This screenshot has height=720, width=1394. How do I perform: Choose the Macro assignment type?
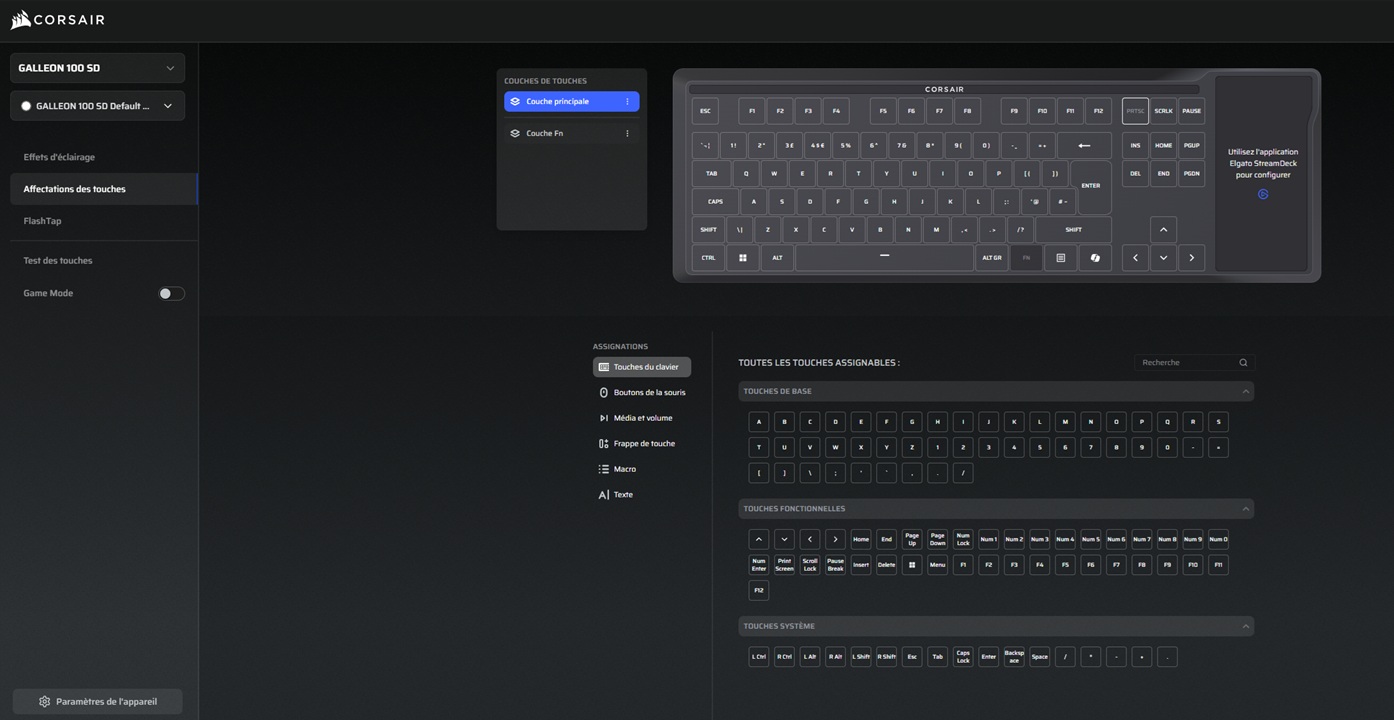click(x=624, y=469)
